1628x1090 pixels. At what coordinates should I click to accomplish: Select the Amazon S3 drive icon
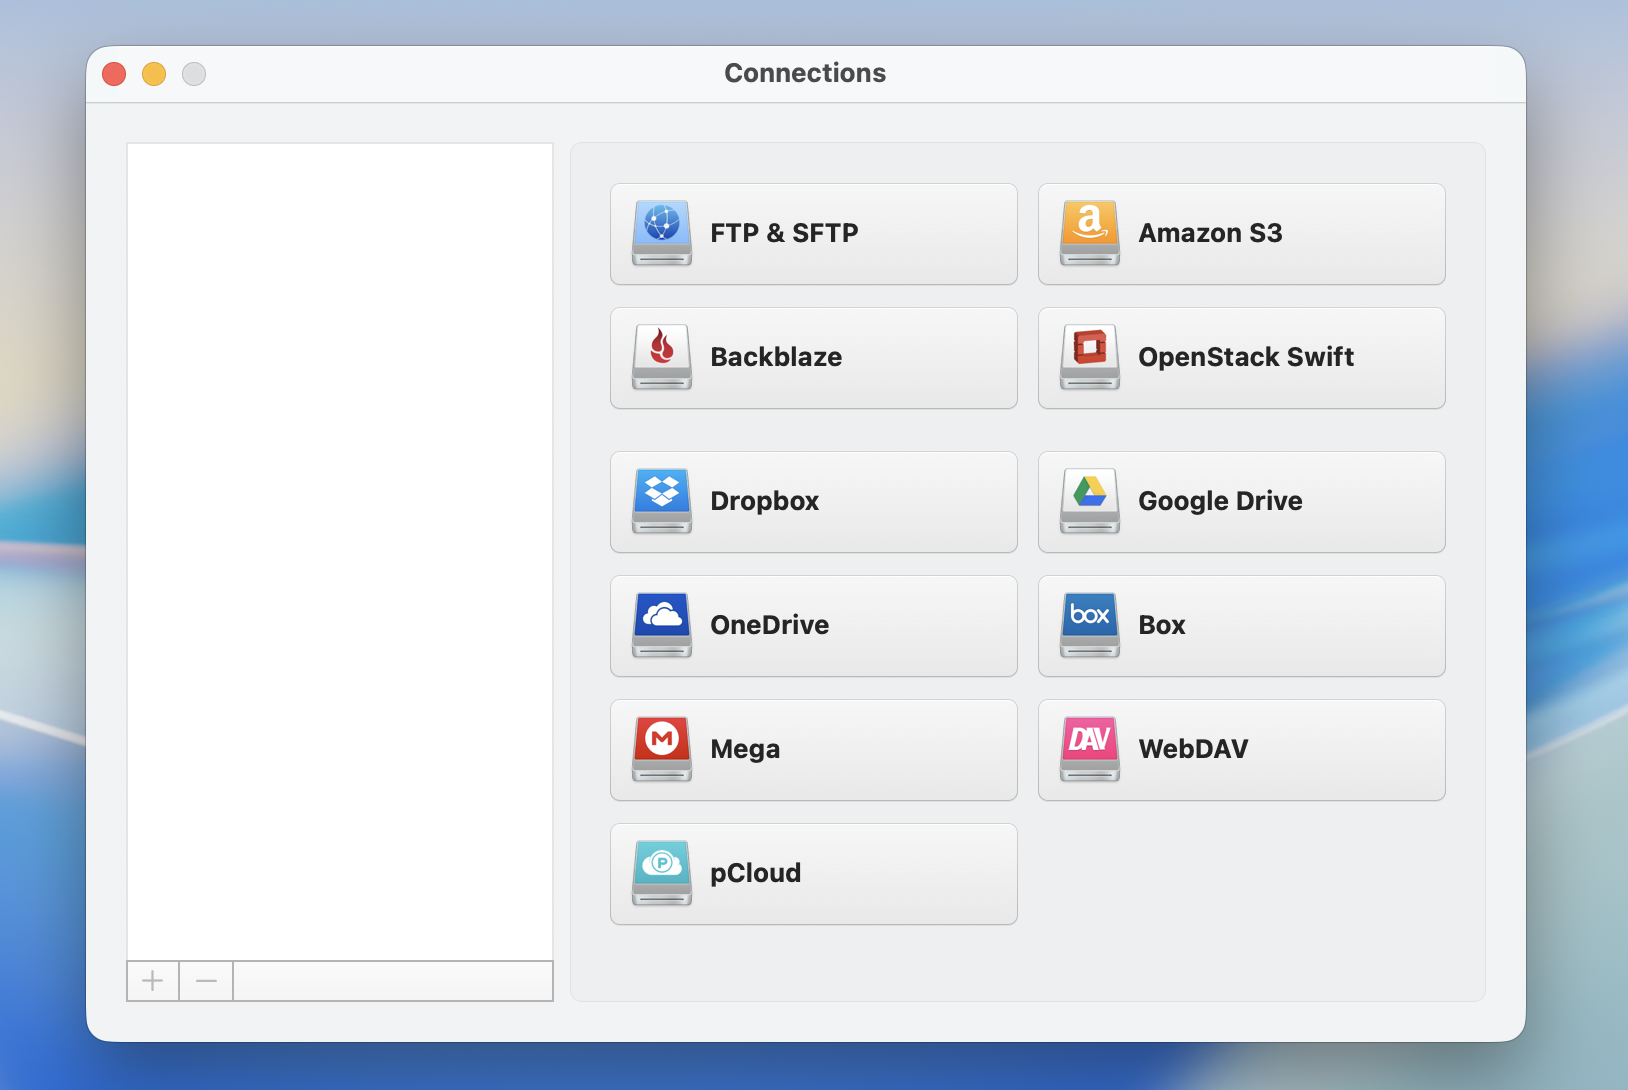coord(1090,233)
